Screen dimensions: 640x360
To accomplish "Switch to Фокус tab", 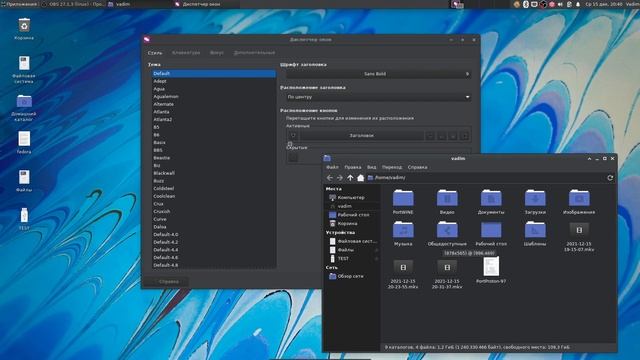I will click(x=217, y=53).
